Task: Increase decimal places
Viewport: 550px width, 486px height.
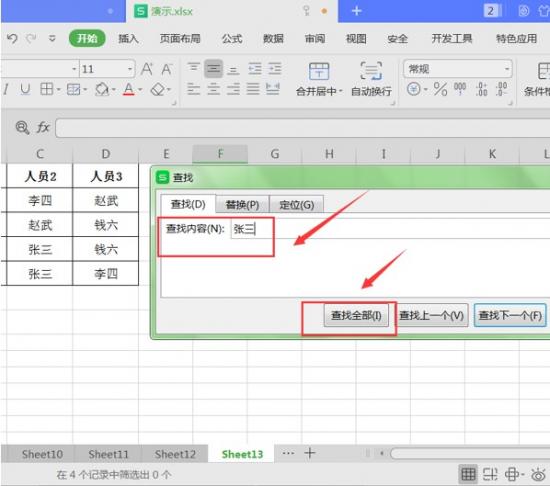Action: pyautogui.click(x=482, y=89)
